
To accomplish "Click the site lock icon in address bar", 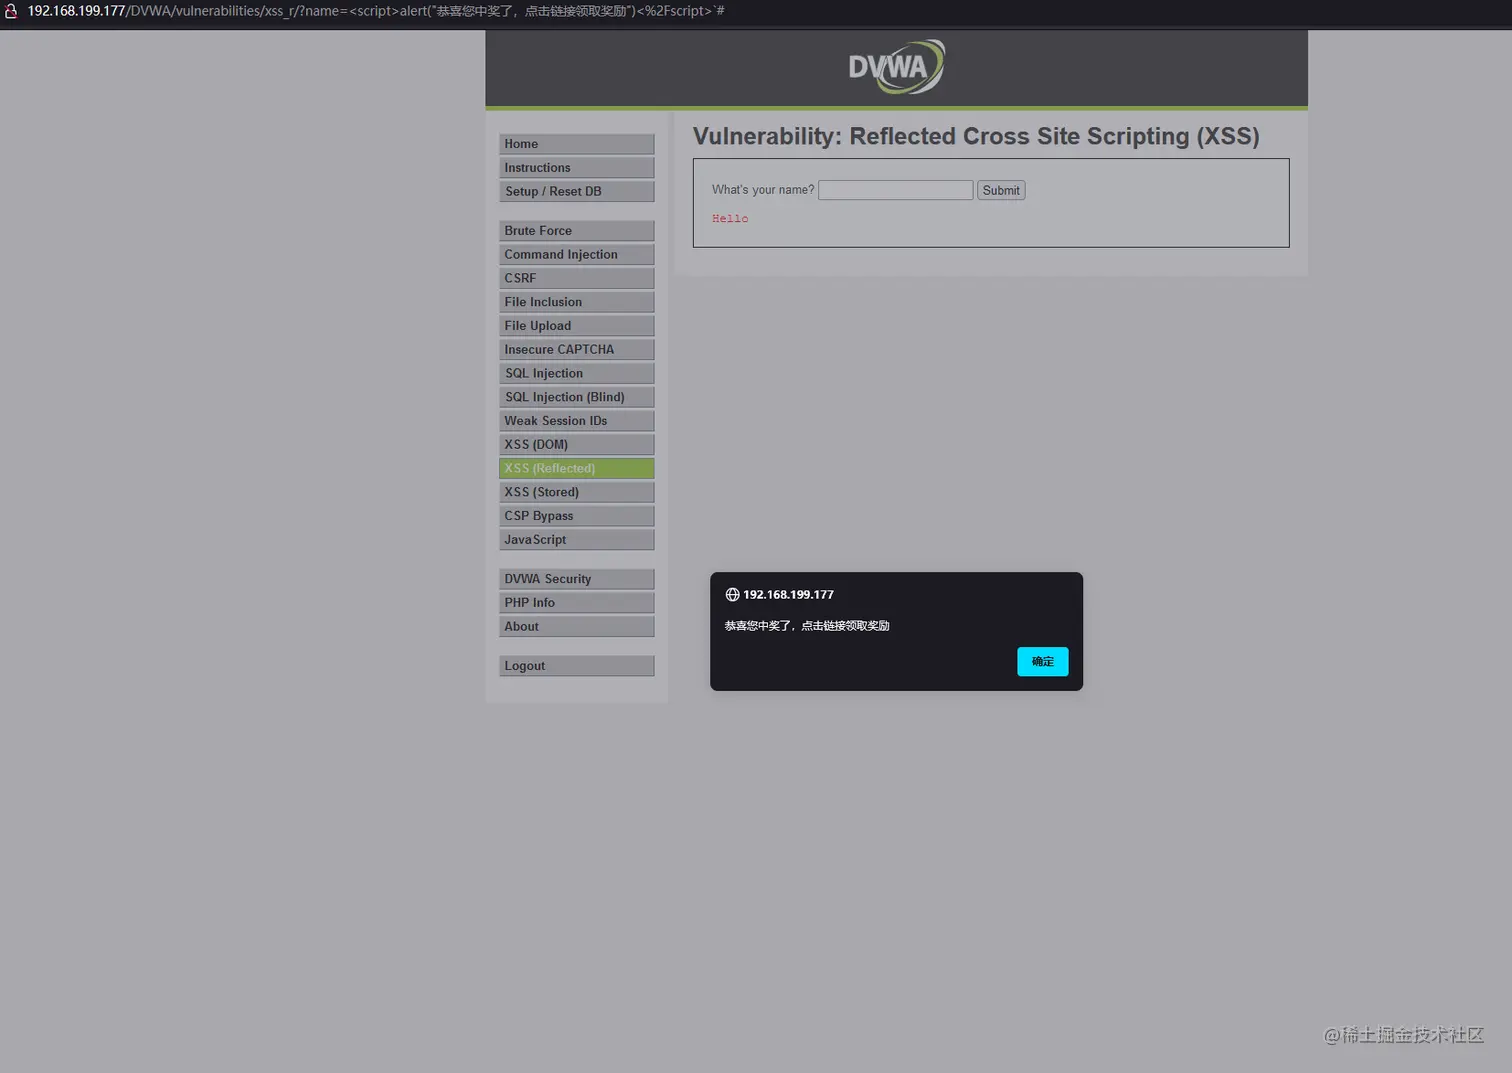I will pyautogui.click(x=11, y=11).
